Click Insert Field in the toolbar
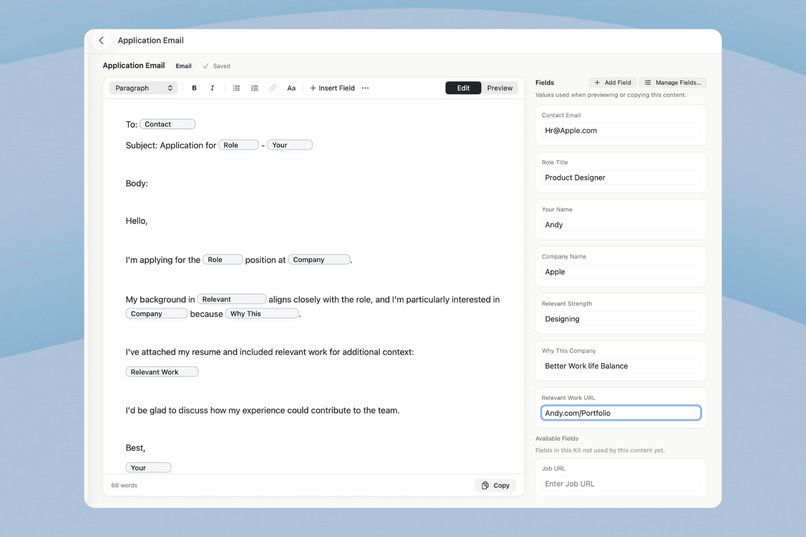The image size is (806, 537). click(332, 88)
